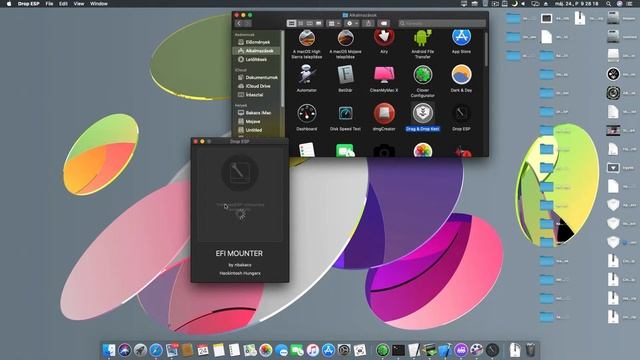Viewport: 640px width, 360px height.
Task: Open Finder from the Dock
Action: point(109,350)
